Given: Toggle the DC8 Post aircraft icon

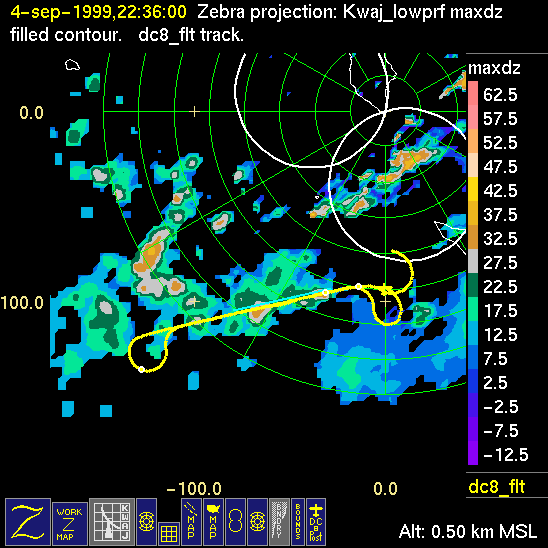Looking at the screenshot, I should pyautogui.click(x=316, y=521).
